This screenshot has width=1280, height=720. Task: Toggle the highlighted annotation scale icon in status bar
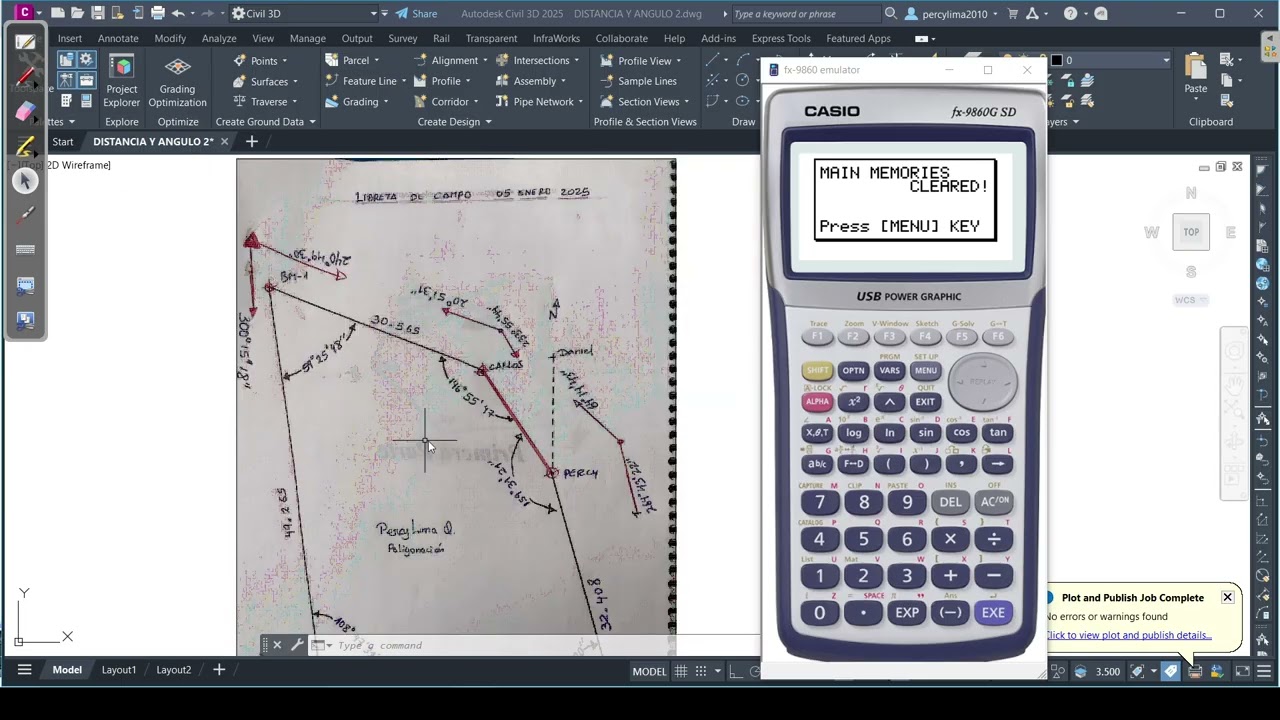pyautogui.click(x=1170, y=671)
